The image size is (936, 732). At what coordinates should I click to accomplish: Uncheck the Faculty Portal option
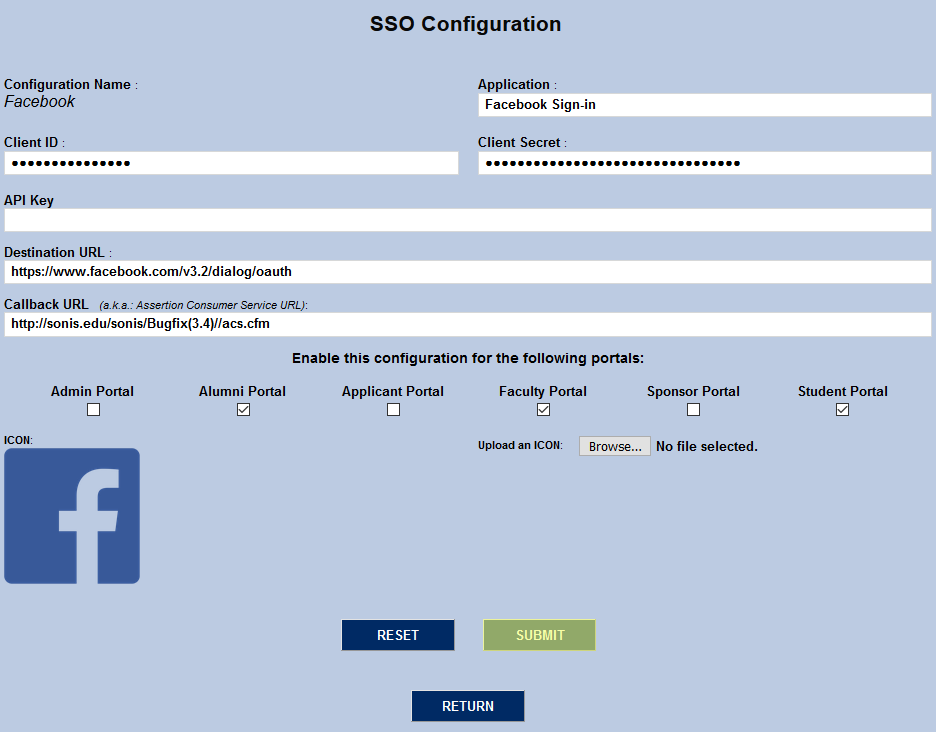coord(542,409)
